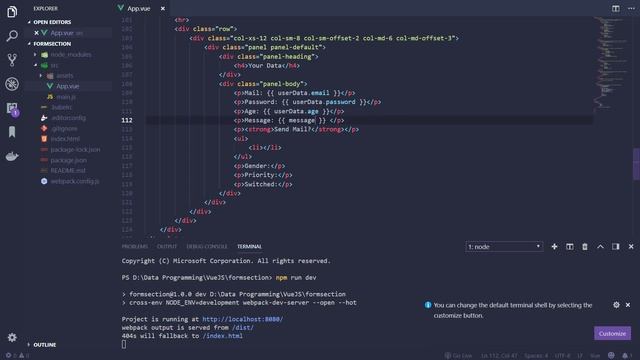Viewport: 640px width, 360px height.
Task: Click the Spaces: 4 indentation setting
Action: click(x=536, y=356)
